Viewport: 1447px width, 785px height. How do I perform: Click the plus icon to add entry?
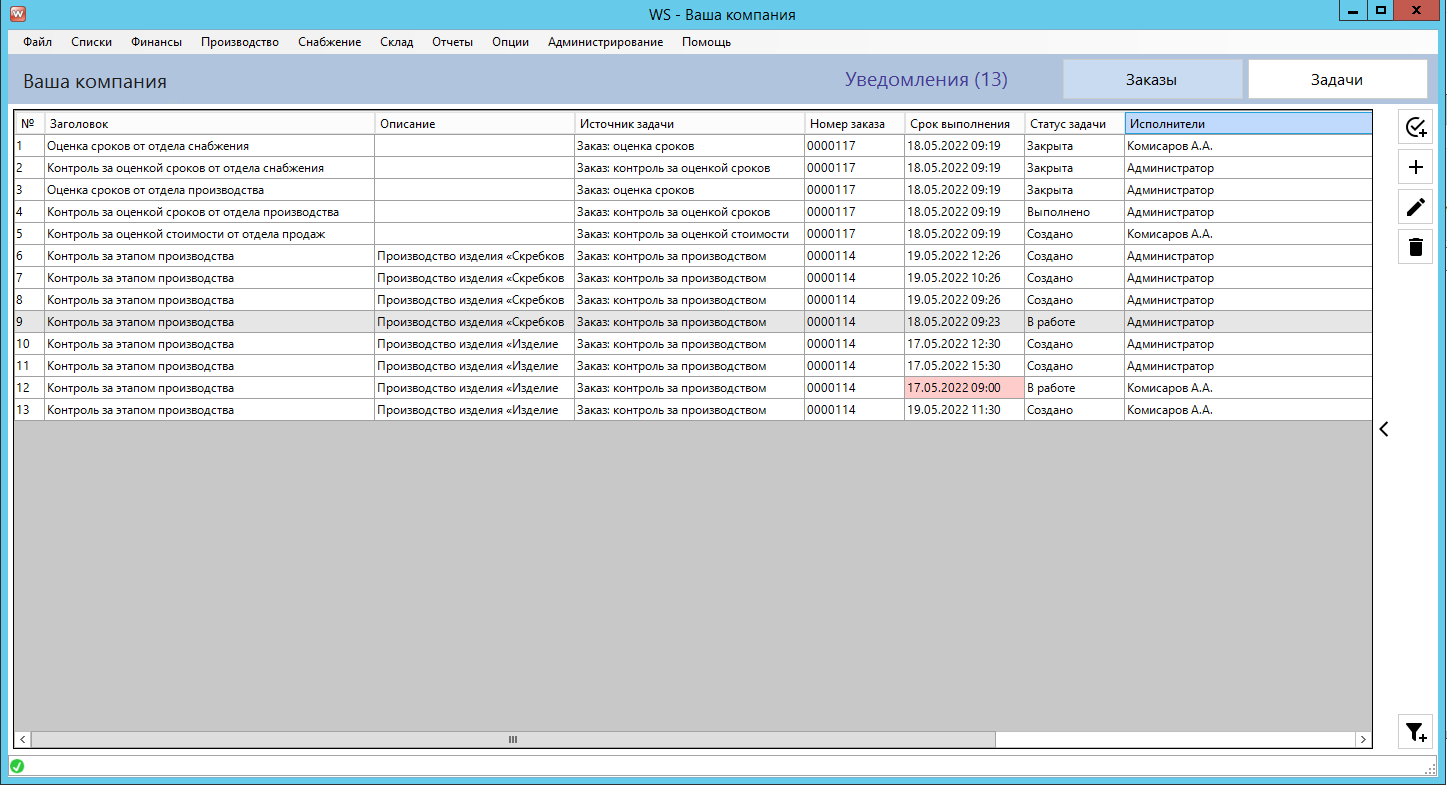pyautogui.click(x=1415, y=167)
